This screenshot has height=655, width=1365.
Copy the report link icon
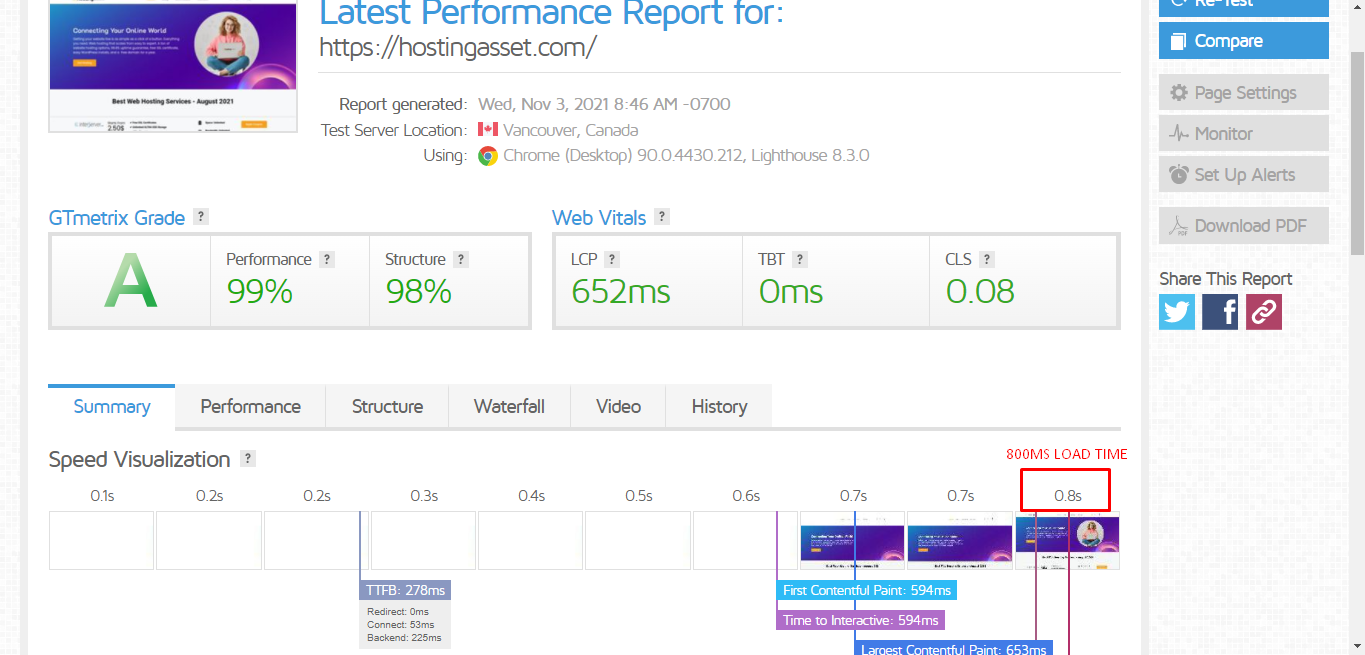tap(1264, 312)
